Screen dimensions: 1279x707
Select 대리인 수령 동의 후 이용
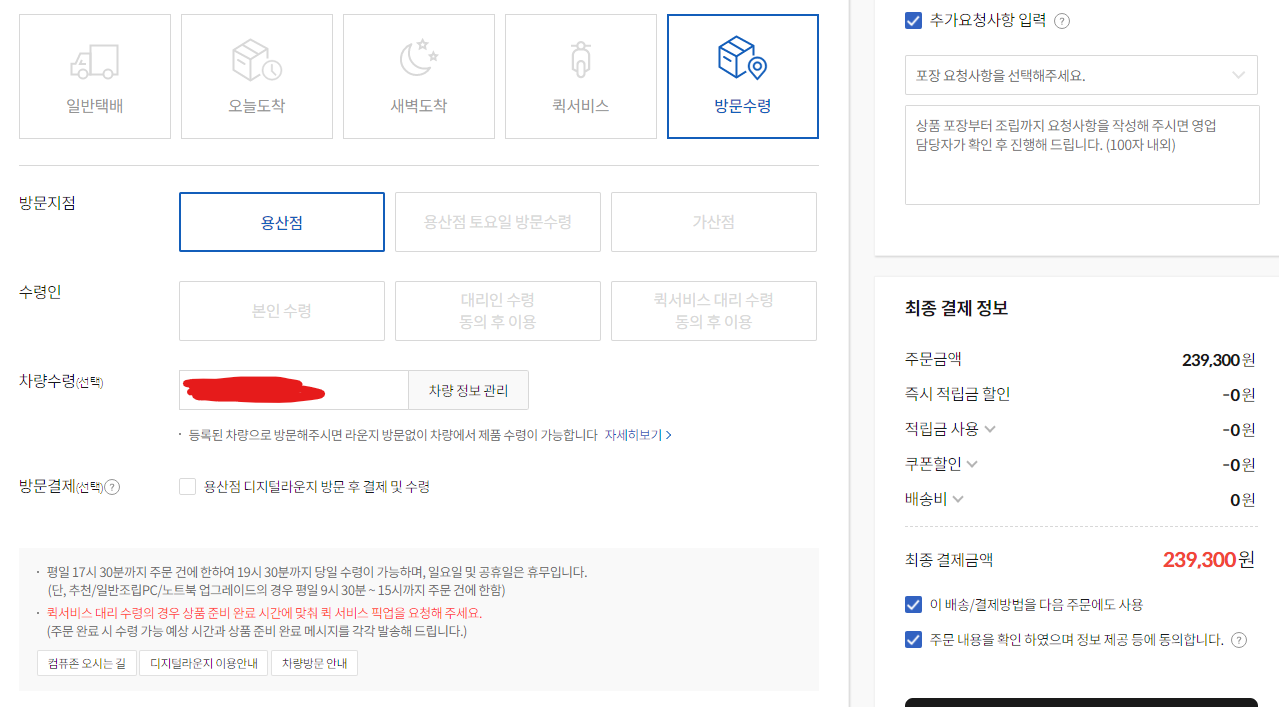[x=498, y=311]
